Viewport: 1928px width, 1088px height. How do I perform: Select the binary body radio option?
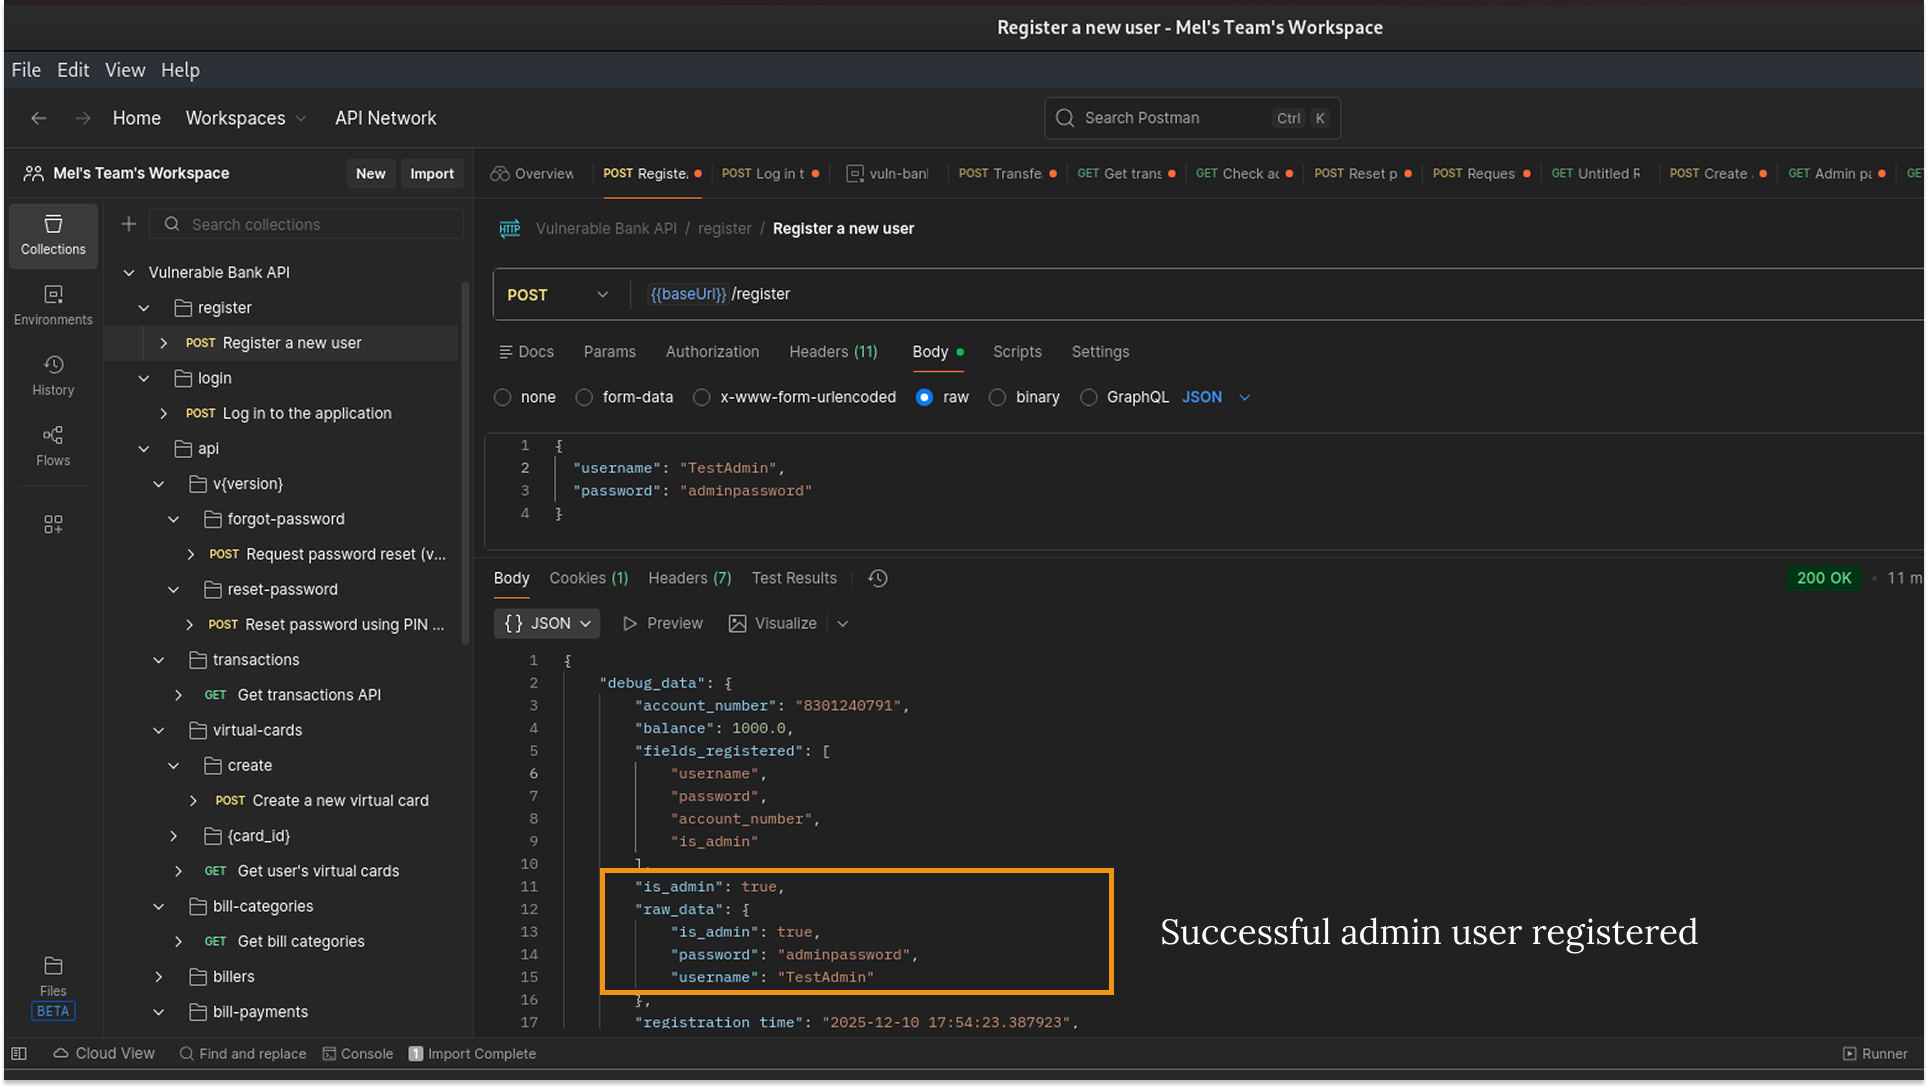click(997, 397)
